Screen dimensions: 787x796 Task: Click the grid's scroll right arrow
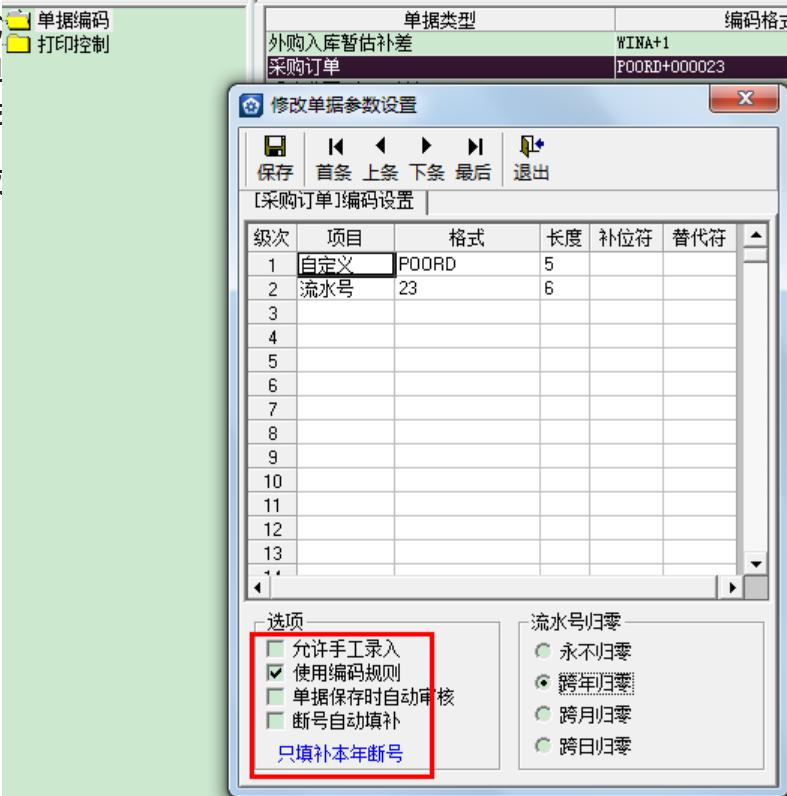coord(732,588)
